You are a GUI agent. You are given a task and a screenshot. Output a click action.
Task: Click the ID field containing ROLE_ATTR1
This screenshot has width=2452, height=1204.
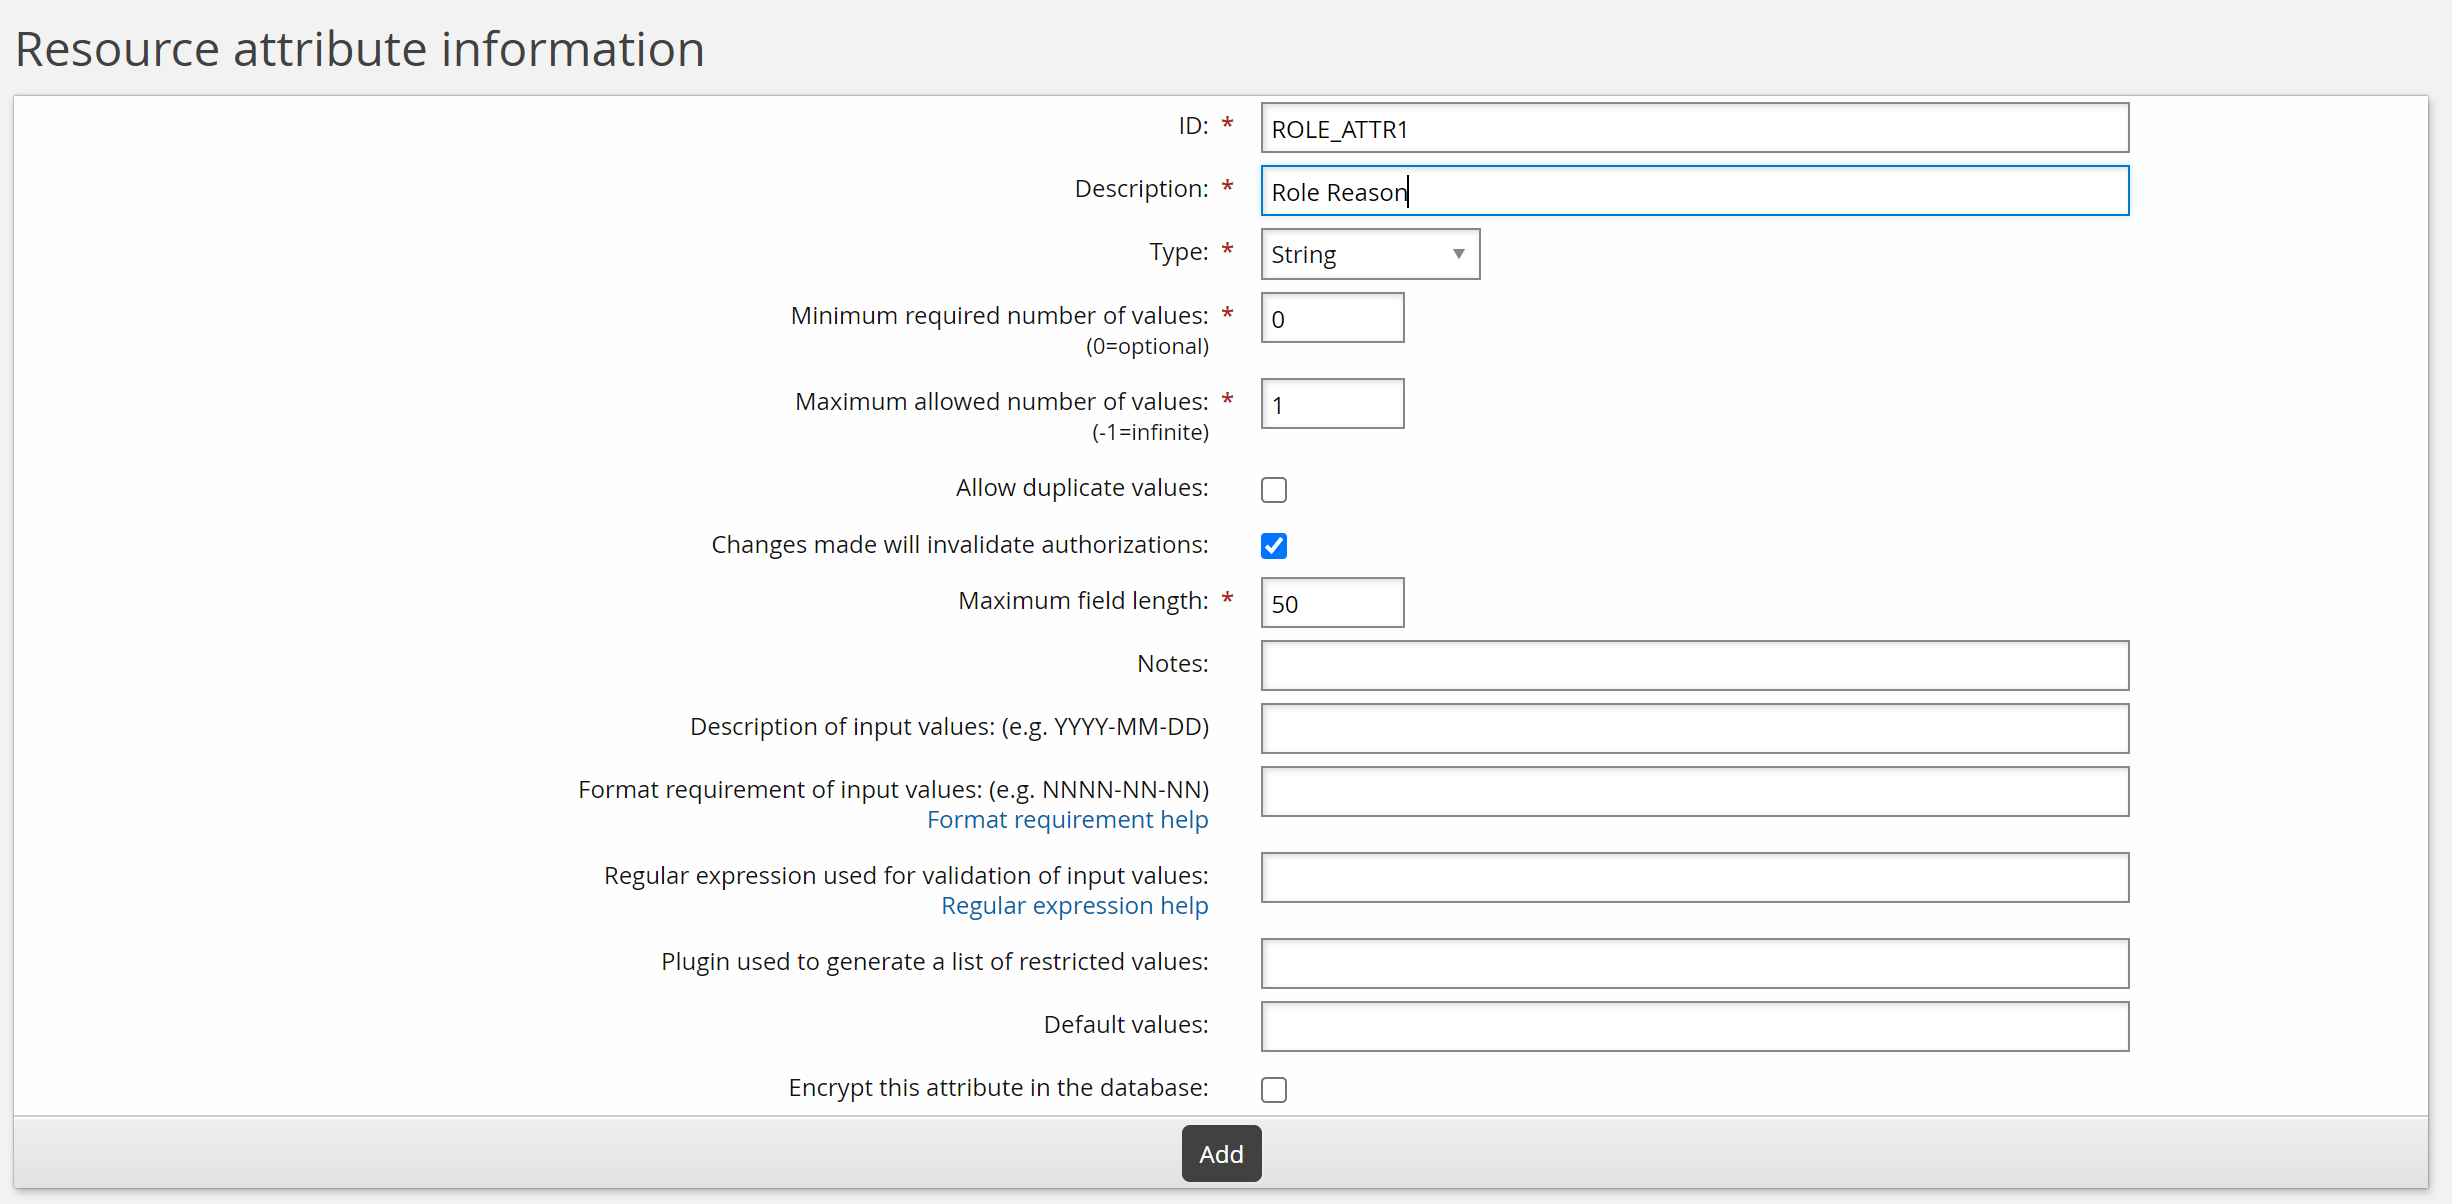(1694, 129)
